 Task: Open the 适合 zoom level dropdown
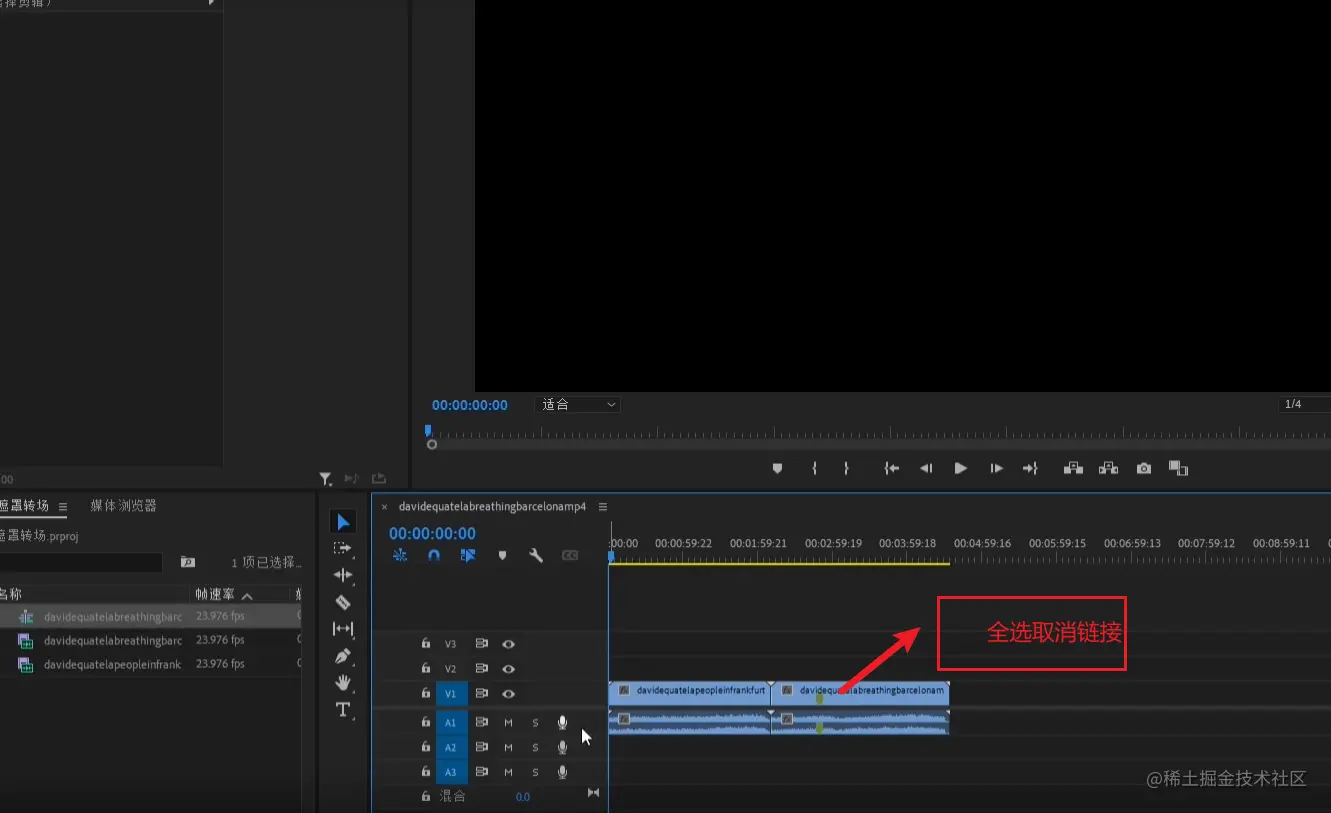[579, 405]
